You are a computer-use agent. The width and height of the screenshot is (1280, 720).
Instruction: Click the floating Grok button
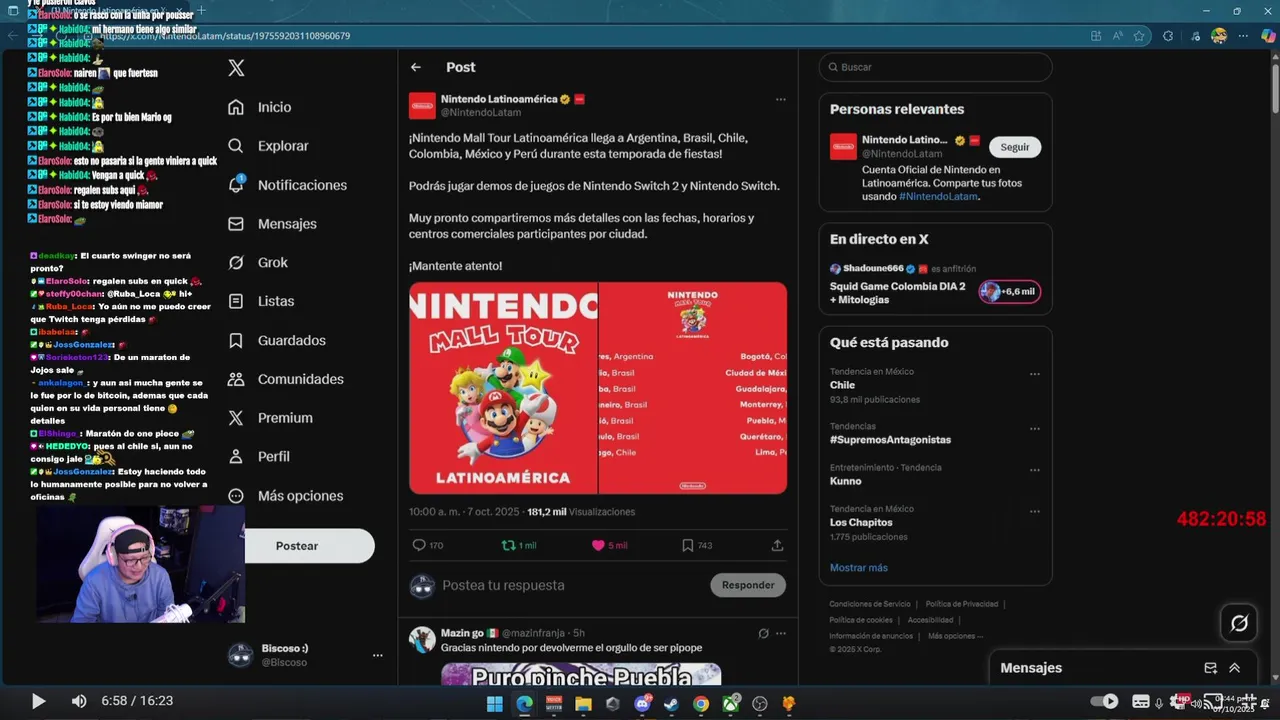(1239, 623)
